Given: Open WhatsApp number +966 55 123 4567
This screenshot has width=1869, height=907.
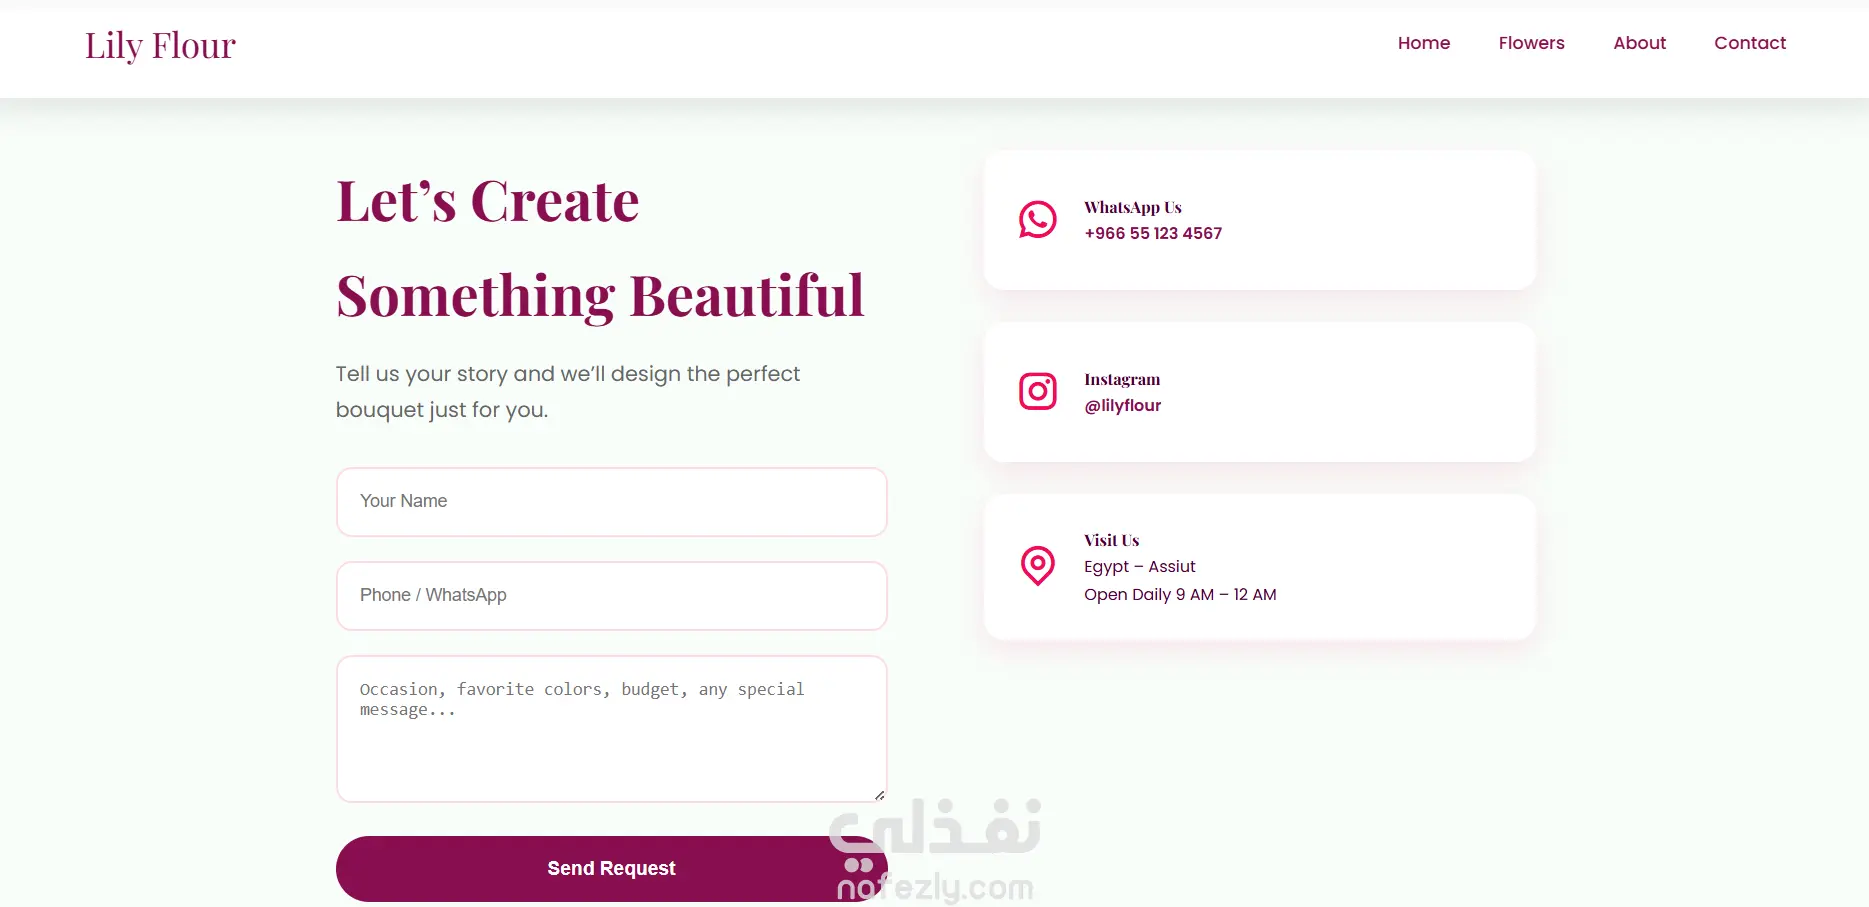Looking at the screenshot, I should (x=1153, y=233).
